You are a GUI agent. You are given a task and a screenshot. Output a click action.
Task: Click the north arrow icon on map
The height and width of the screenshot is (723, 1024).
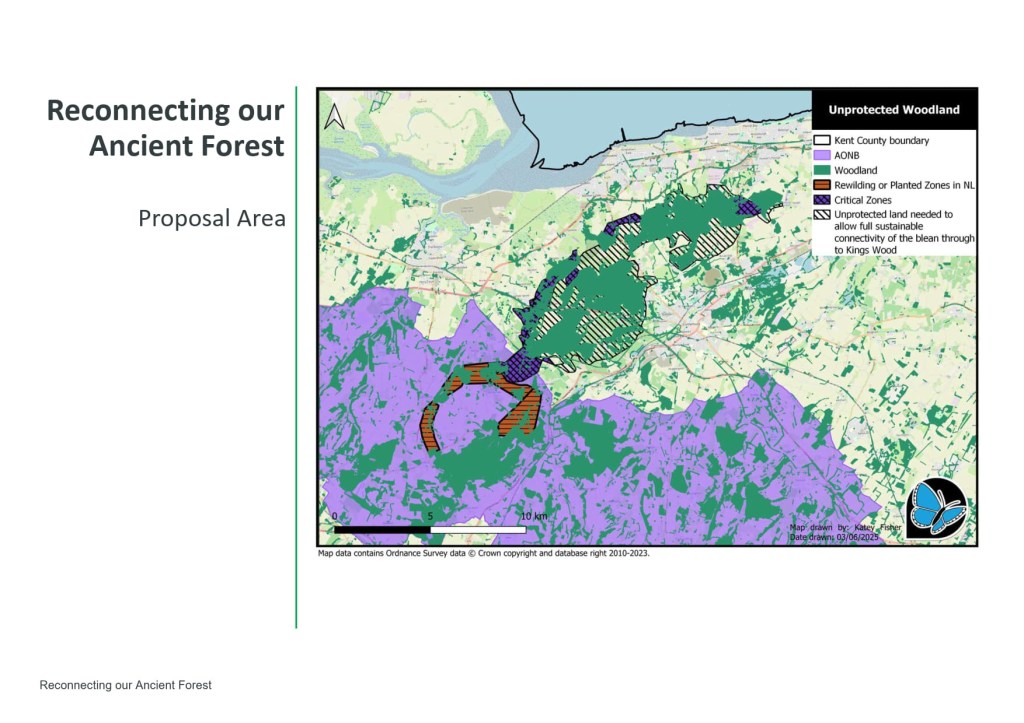pos(336,116)
